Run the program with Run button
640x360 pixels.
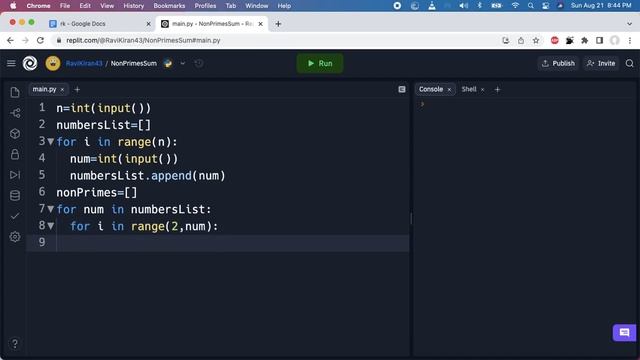(x=320, y=63)
